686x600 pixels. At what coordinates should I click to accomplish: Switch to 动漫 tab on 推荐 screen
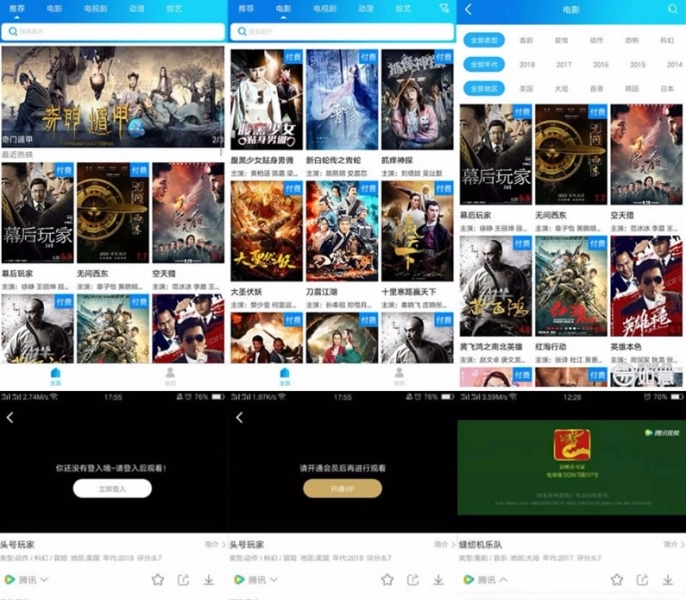(136, 8)
